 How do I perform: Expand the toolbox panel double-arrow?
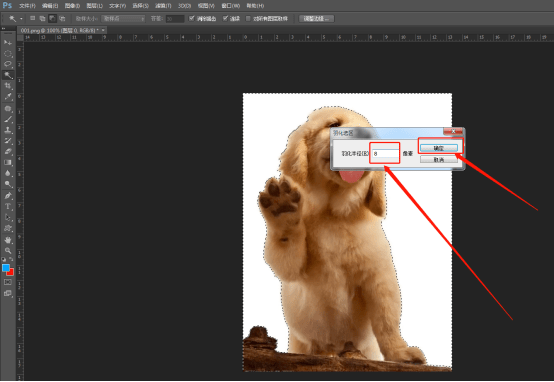tap(4, 28)
